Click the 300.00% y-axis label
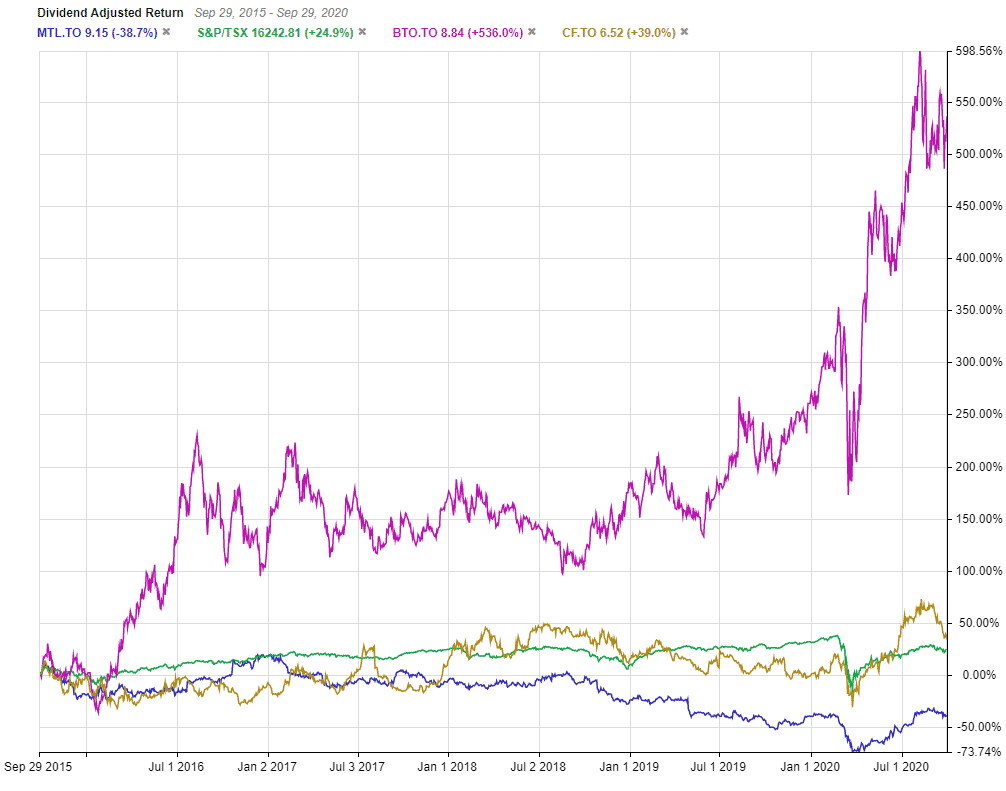This screenshot has height=791, width=1006. [x=976, y=362]
